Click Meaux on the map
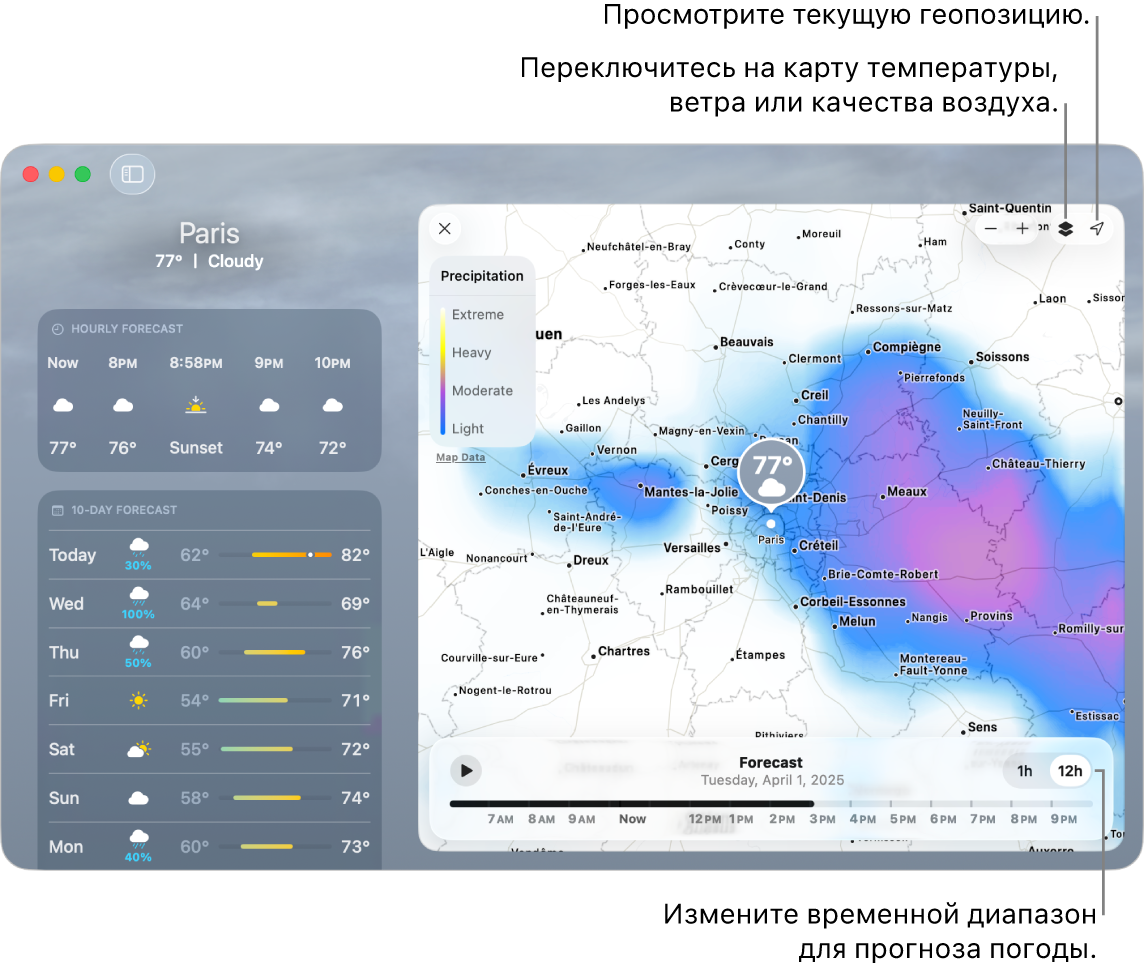 click(x=907, y=492)
